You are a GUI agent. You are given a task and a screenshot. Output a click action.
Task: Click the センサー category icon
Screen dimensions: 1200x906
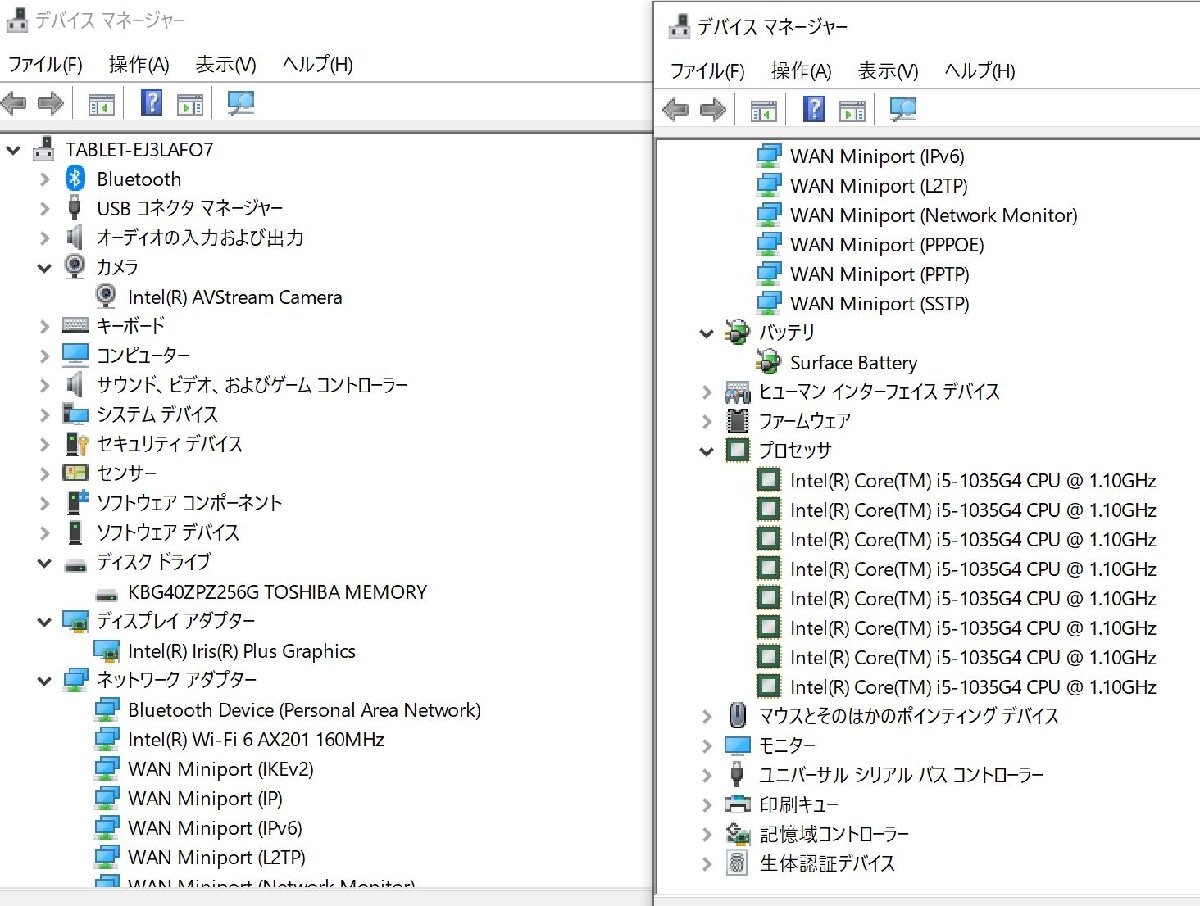click(76, 473)
